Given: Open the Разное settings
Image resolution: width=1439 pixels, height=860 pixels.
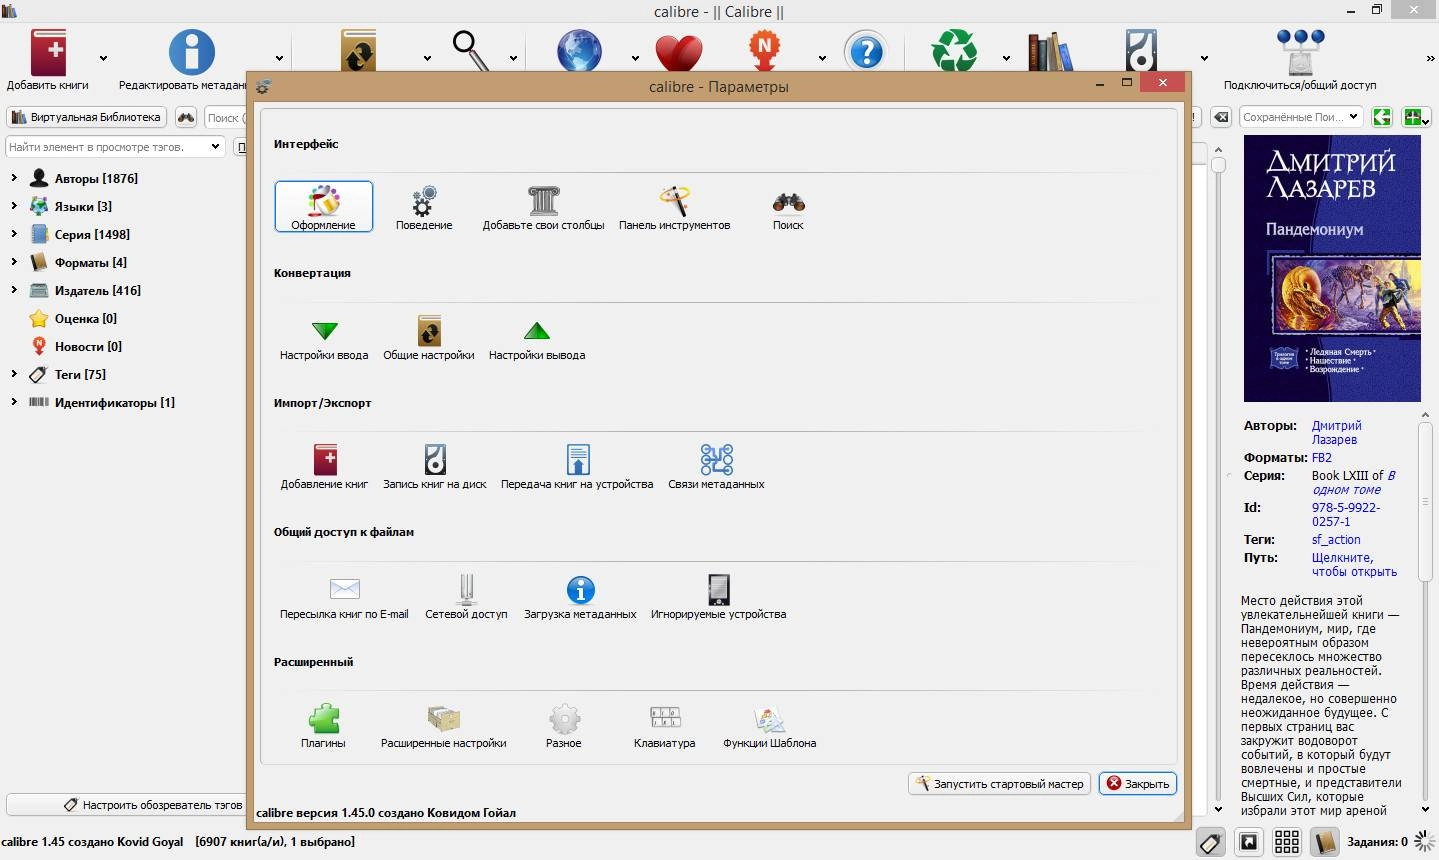Looking at the screenshot, I should pyautogui.click(x=564, y=725).
